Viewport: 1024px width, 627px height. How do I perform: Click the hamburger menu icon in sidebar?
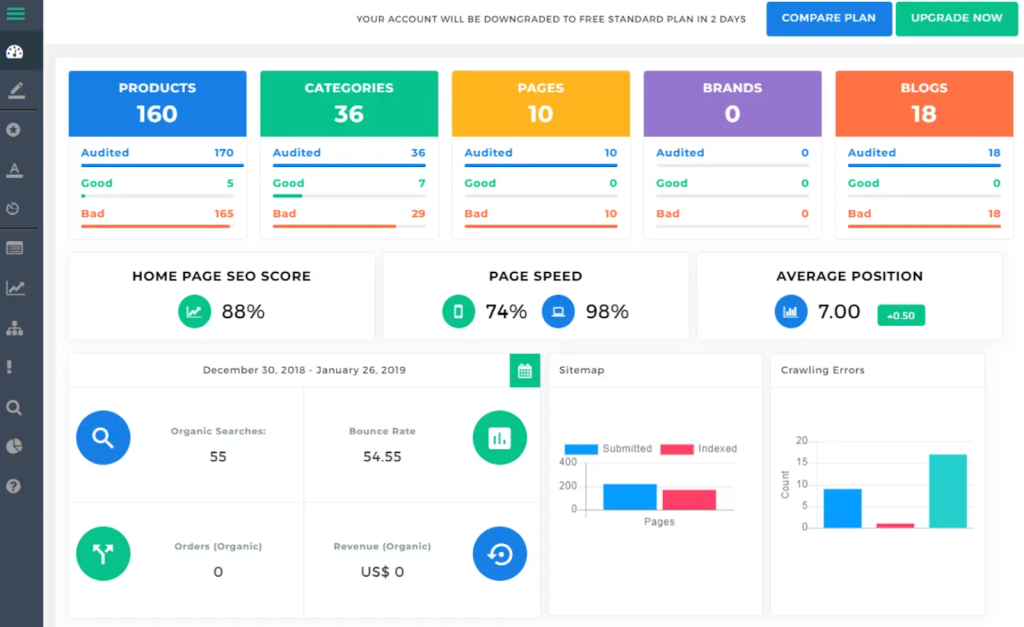16,14
